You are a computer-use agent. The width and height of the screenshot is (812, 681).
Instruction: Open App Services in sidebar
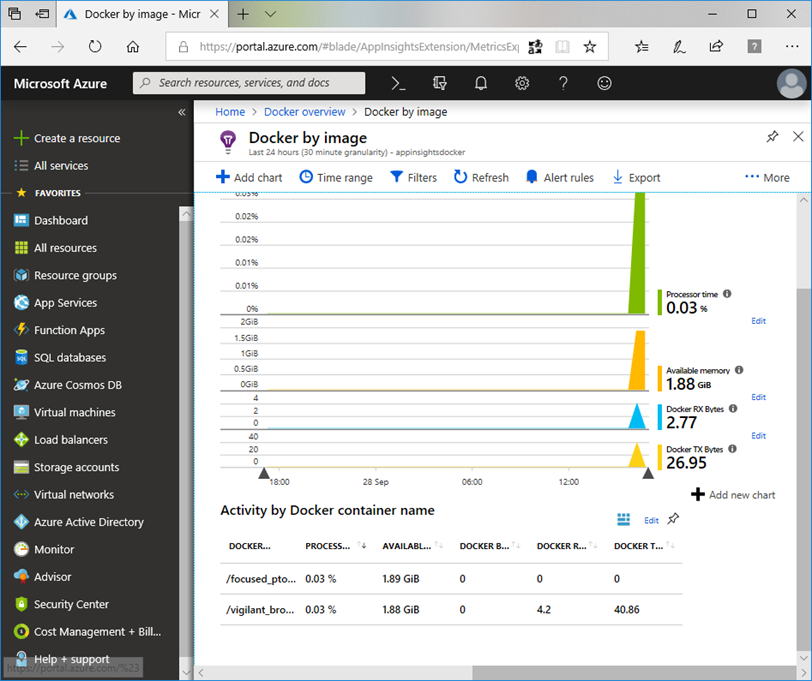pos(55,303)
